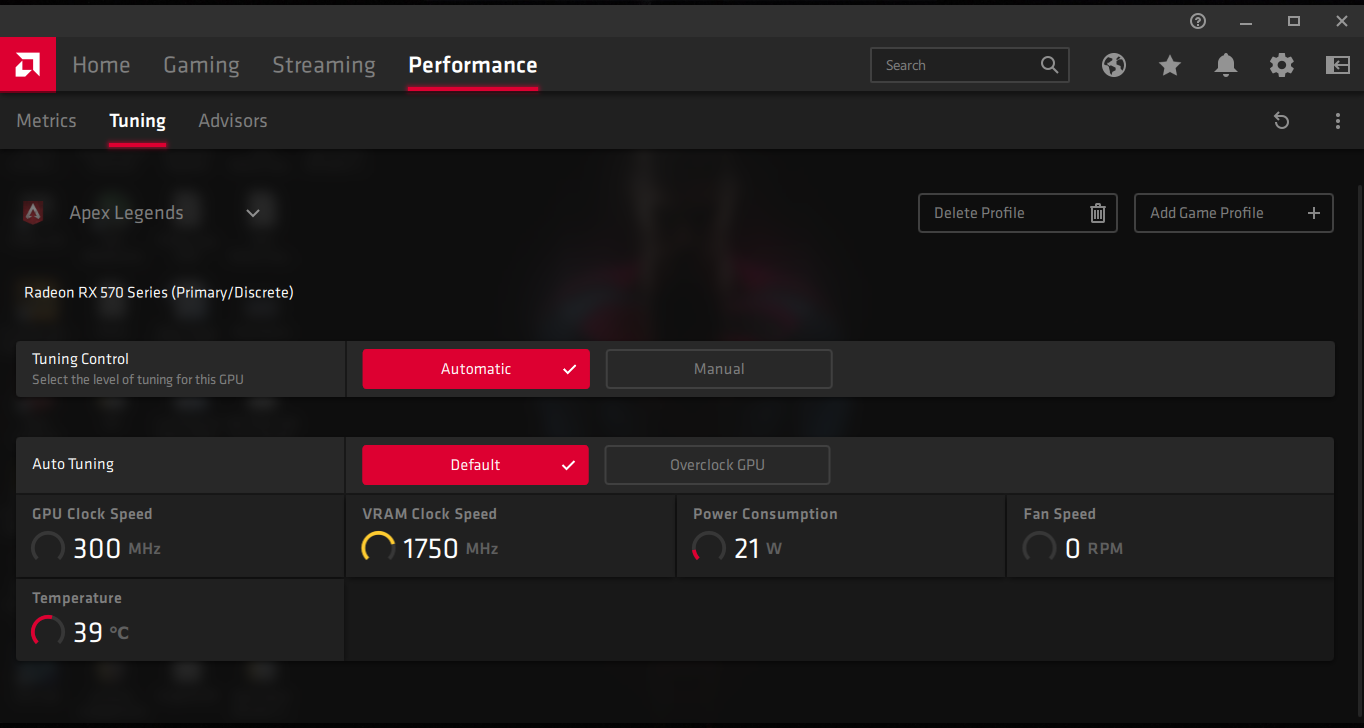Click plus icon in Add Game Profile
The height and width of the screenshot is (728, 1364).
1314,213
